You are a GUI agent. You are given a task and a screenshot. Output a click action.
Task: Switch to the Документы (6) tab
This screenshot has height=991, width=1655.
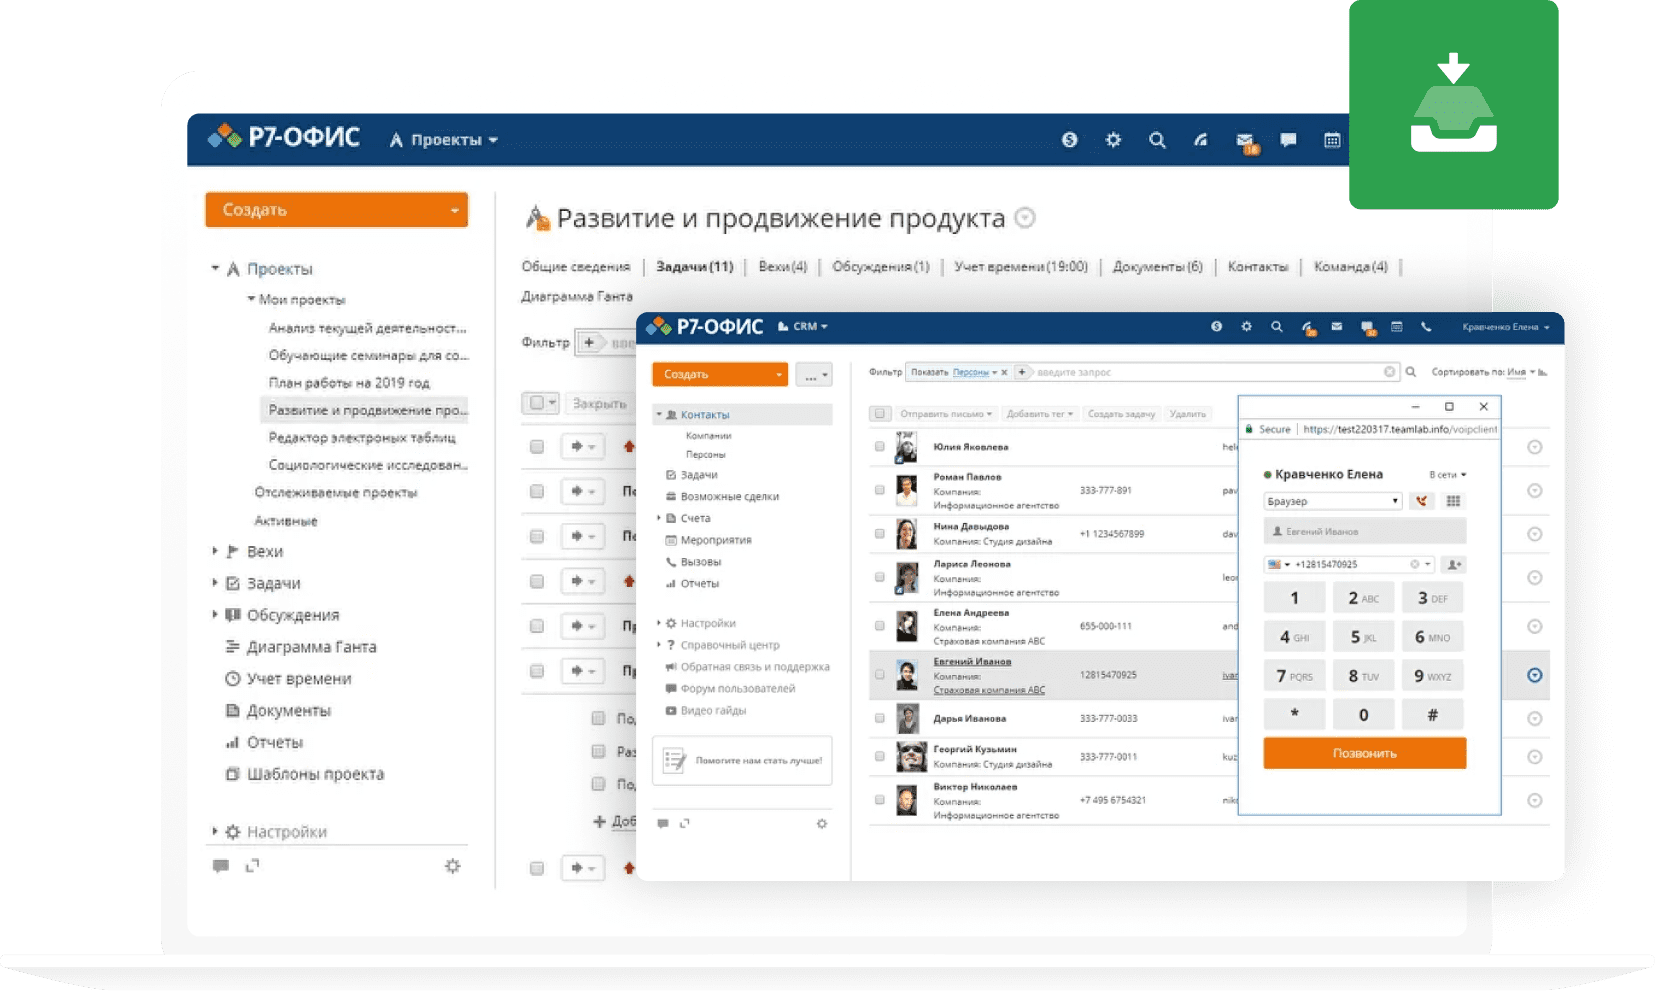[x=1157, y=267]
